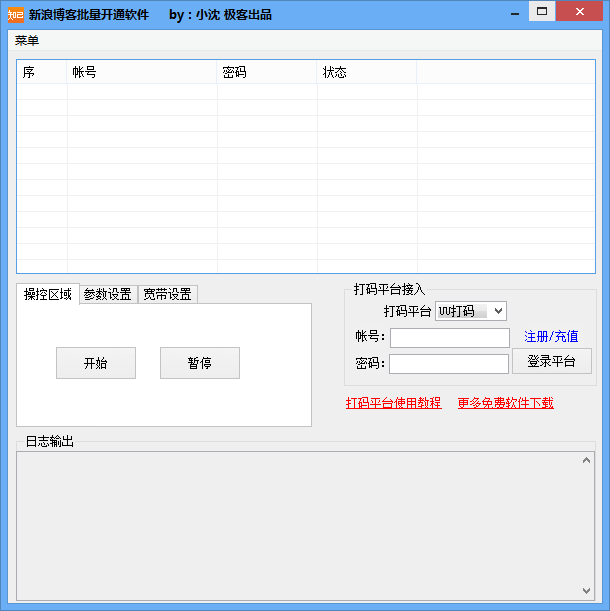
Task: Click the 暂停 button
Action: pos(200,363)
